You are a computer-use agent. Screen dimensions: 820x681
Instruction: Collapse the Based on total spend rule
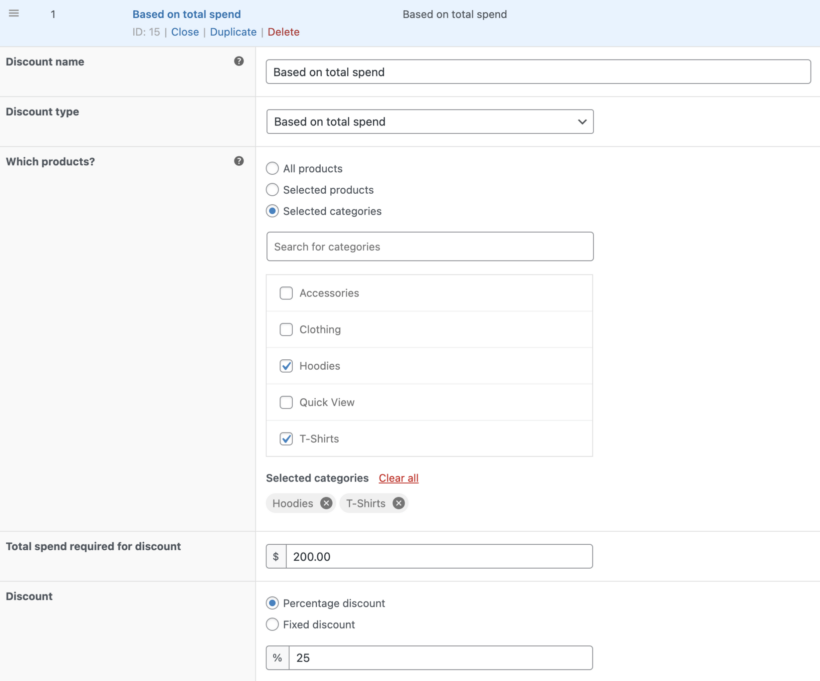tap(186, 14)
